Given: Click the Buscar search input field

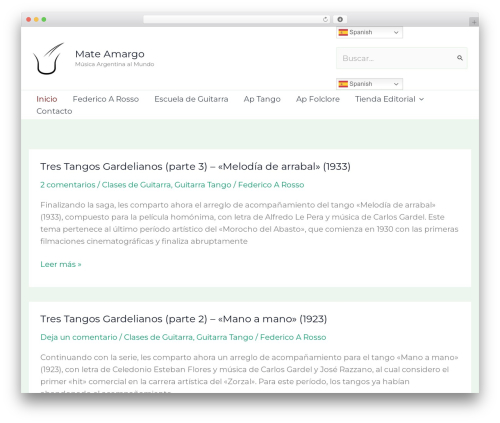Looking at the screenshot, I should 402,58.
